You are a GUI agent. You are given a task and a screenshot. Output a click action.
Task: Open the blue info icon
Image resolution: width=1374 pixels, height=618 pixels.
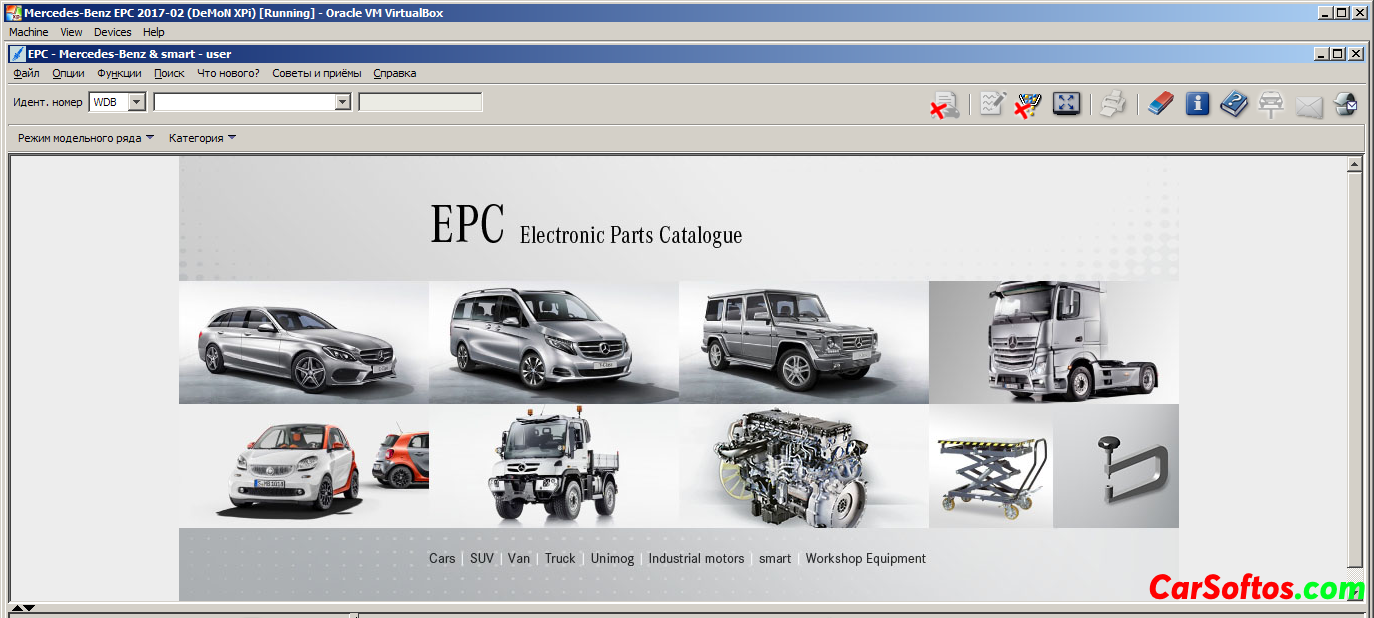(x=1197, y=103)
